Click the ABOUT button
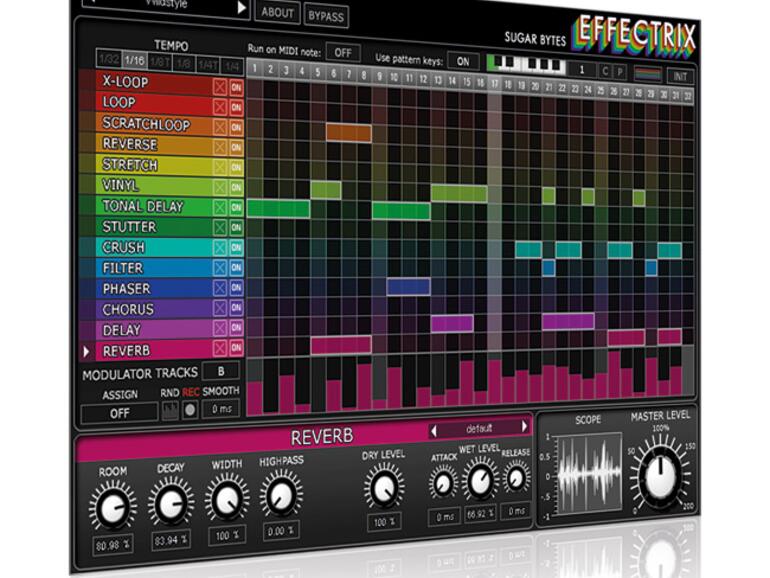 tap(277, 12)
